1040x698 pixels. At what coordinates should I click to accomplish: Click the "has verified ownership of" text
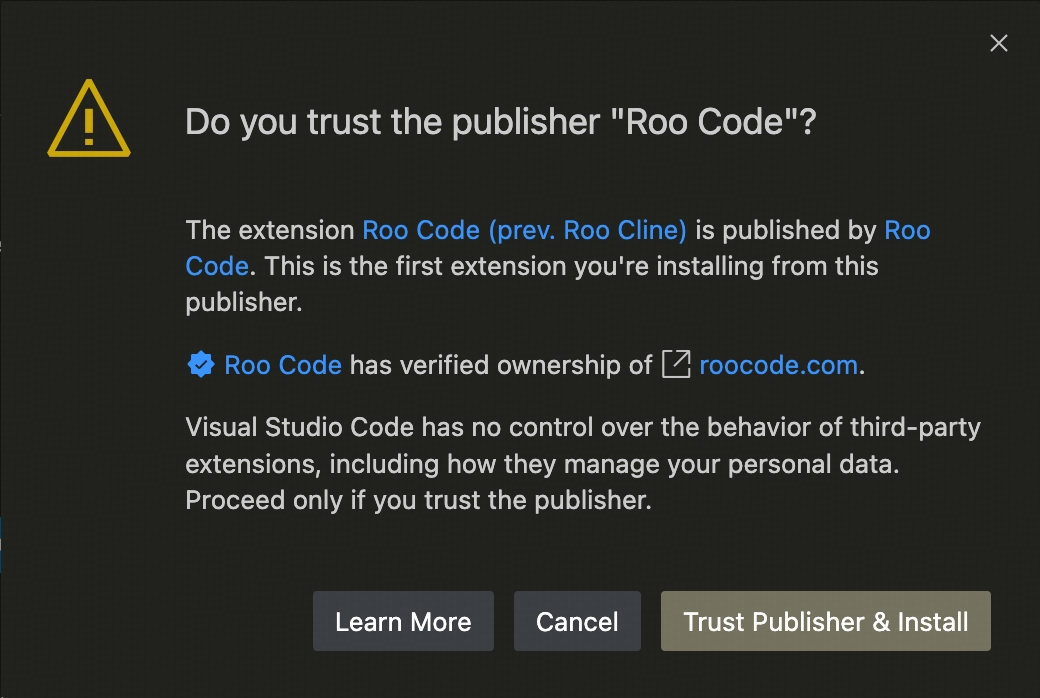pyautogui.click(x=501, y=365)
